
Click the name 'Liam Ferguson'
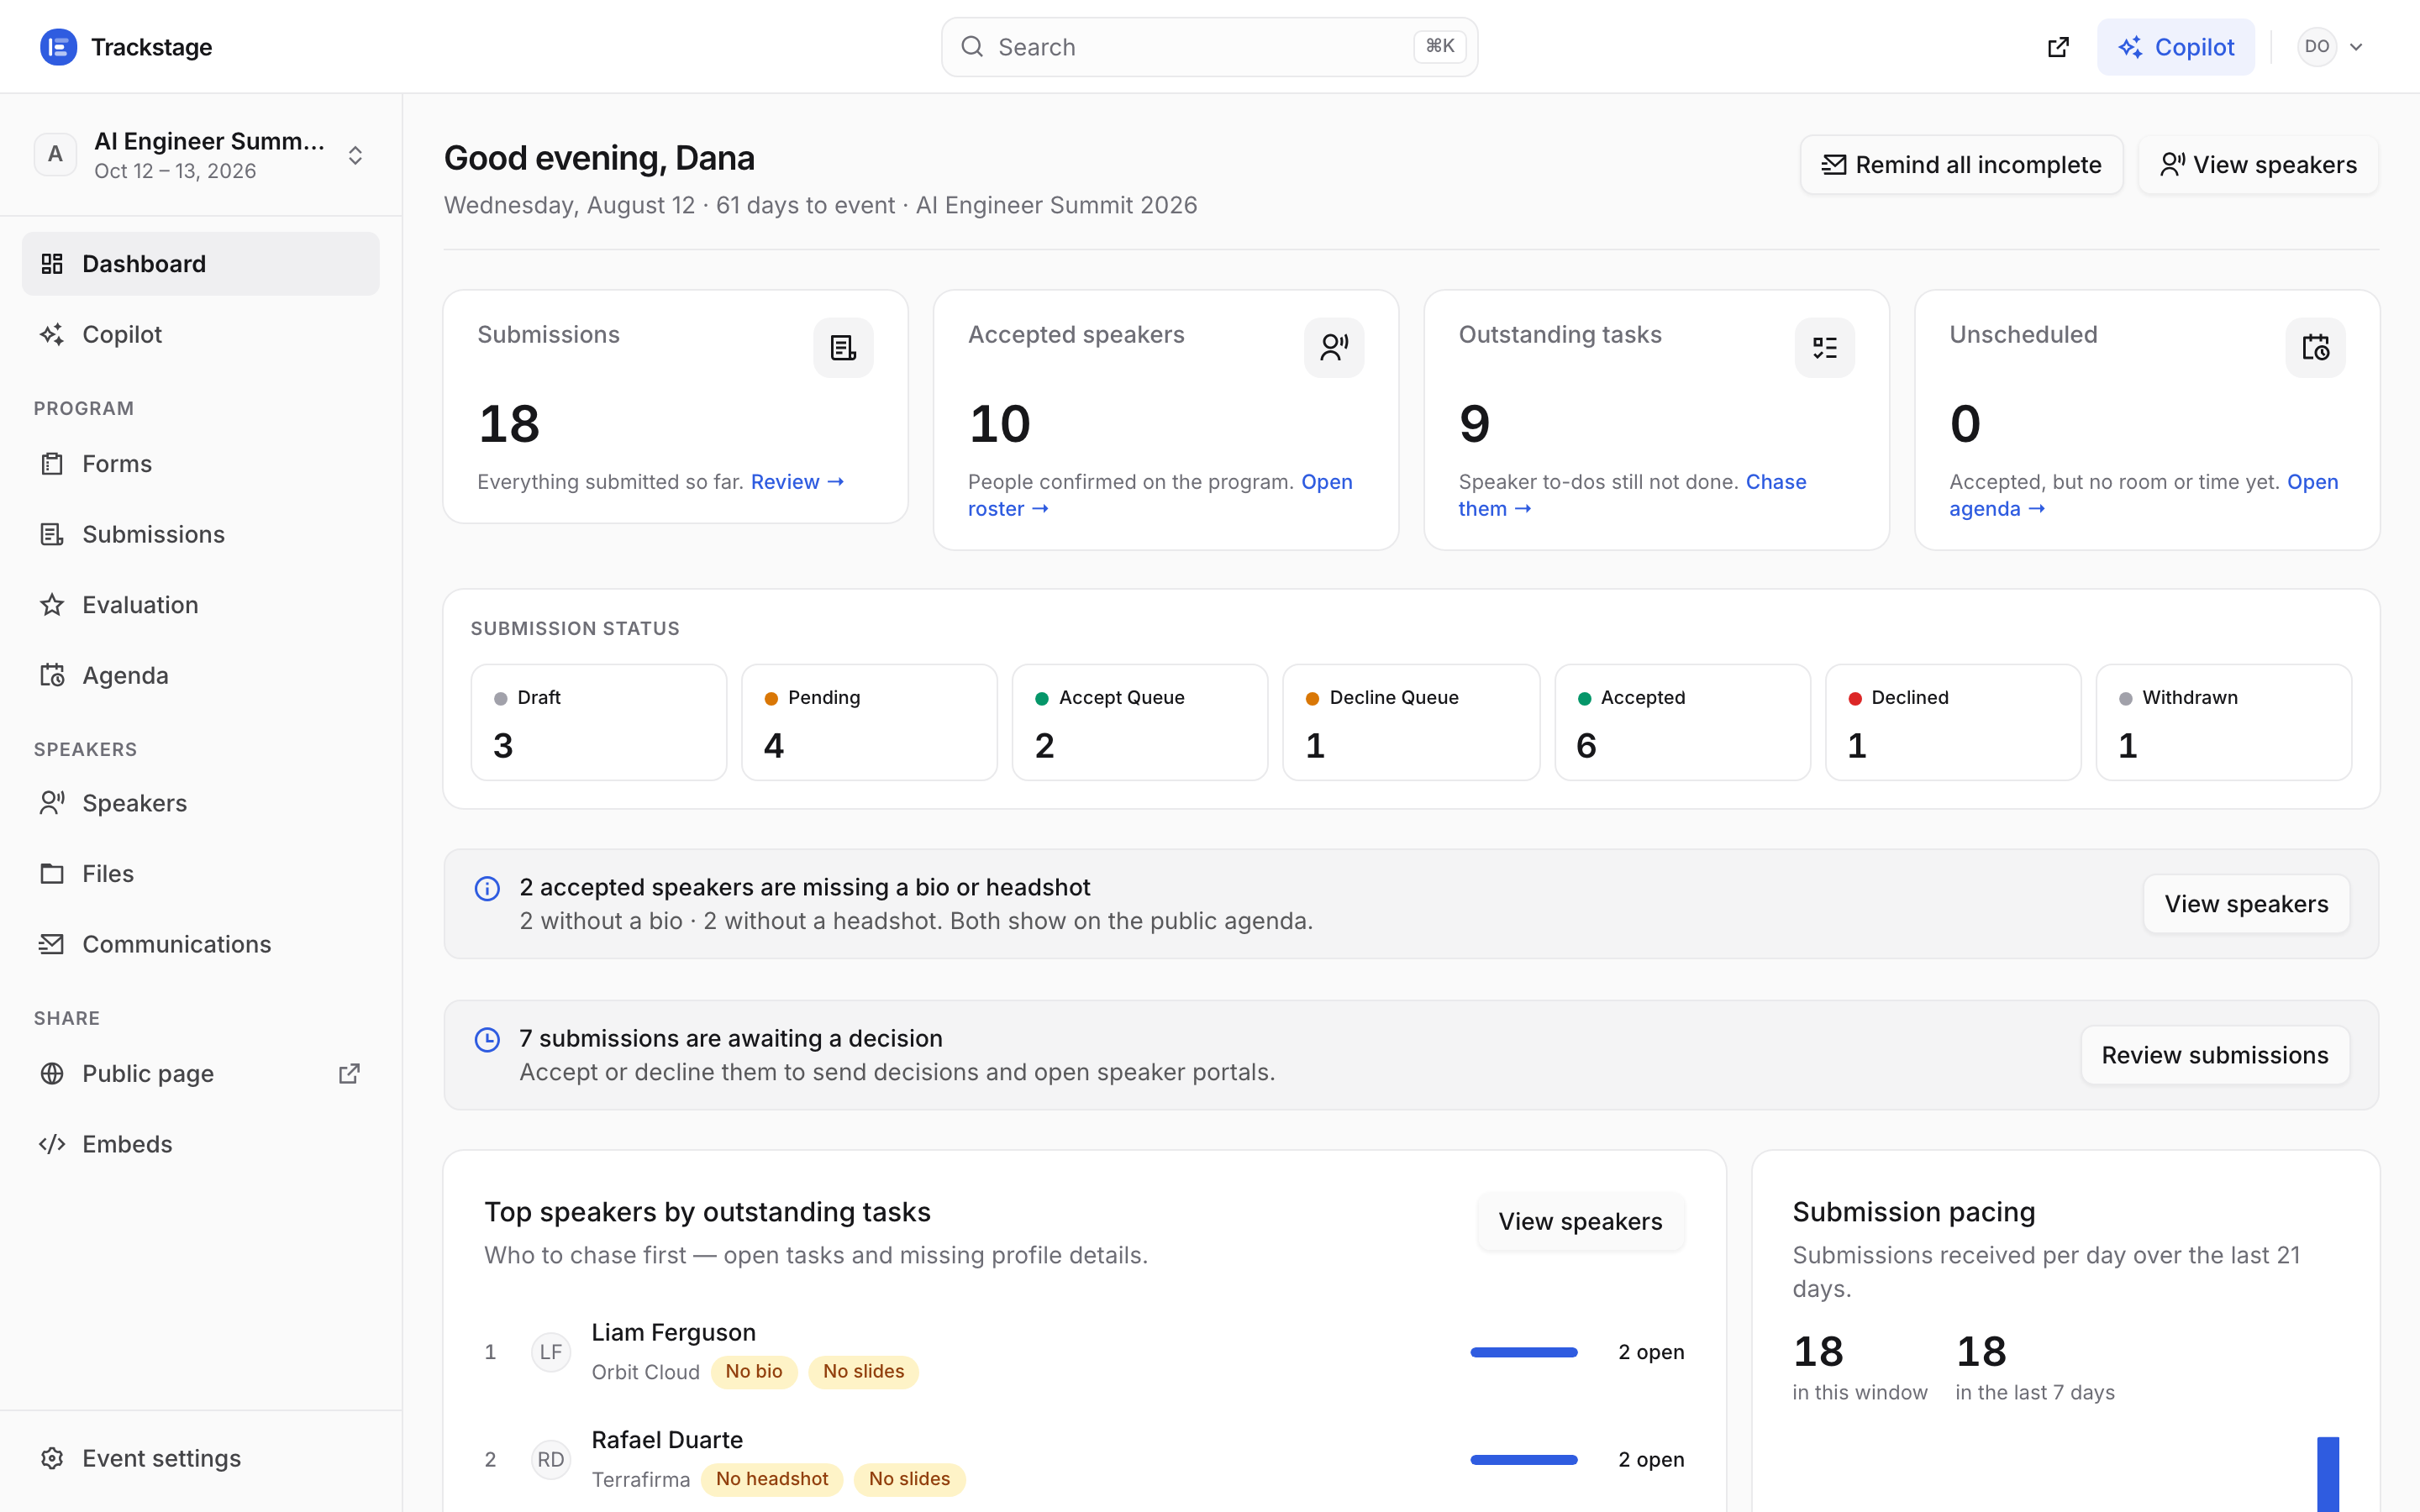tap(673, 1332)
